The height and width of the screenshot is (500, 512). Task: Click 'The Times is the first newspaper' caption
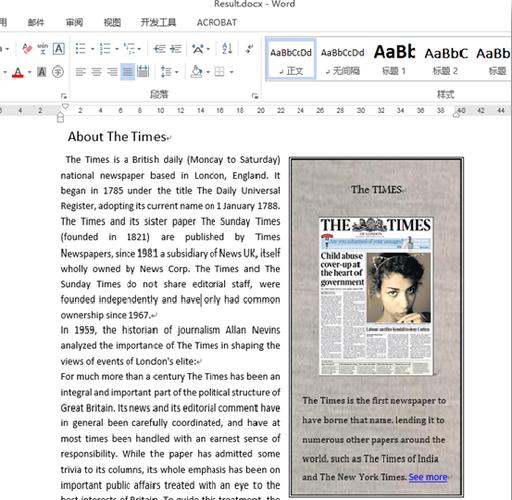point(374,401)
